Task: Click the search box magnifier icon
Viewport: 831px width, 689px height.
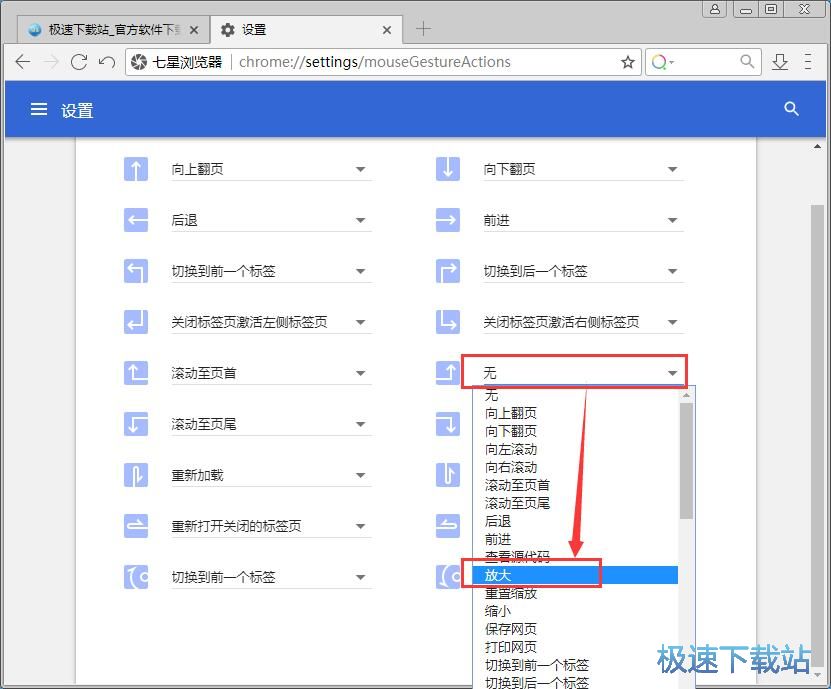Action: [x=747, y=61]
